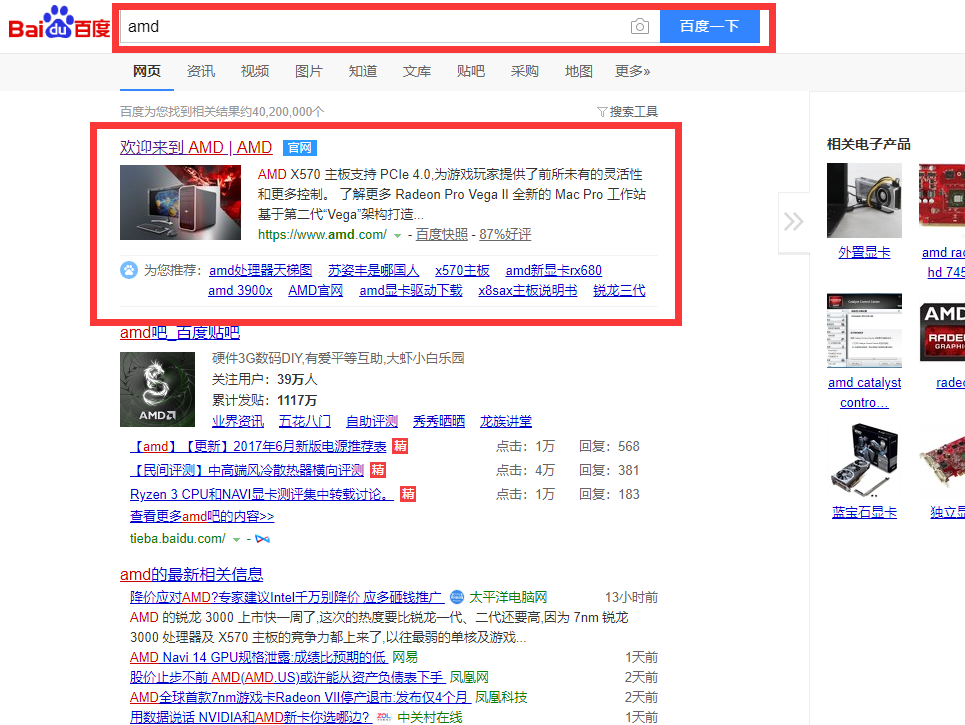This screenshot has width=965, height=725.
Task: Open AMD官网 suggestion link
Action: [x=316, y=290]
